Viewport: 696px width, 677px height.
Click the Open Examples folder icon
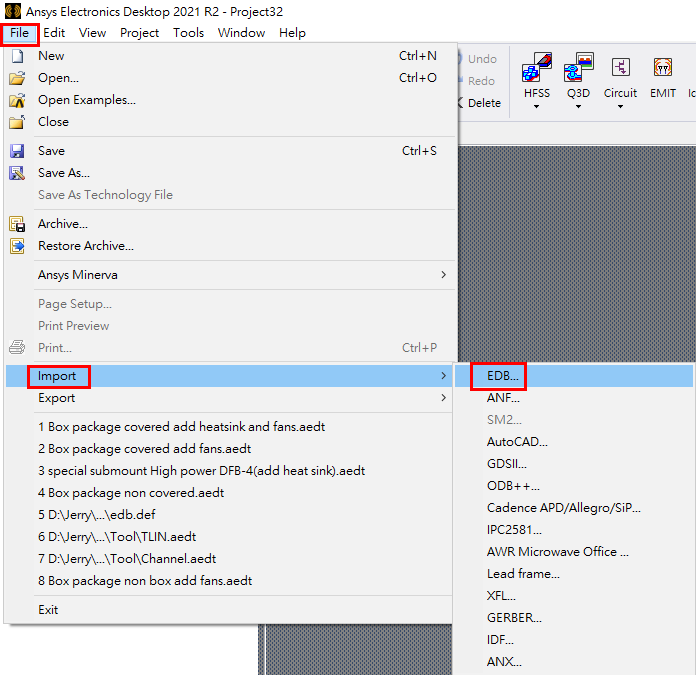(17, 100)
